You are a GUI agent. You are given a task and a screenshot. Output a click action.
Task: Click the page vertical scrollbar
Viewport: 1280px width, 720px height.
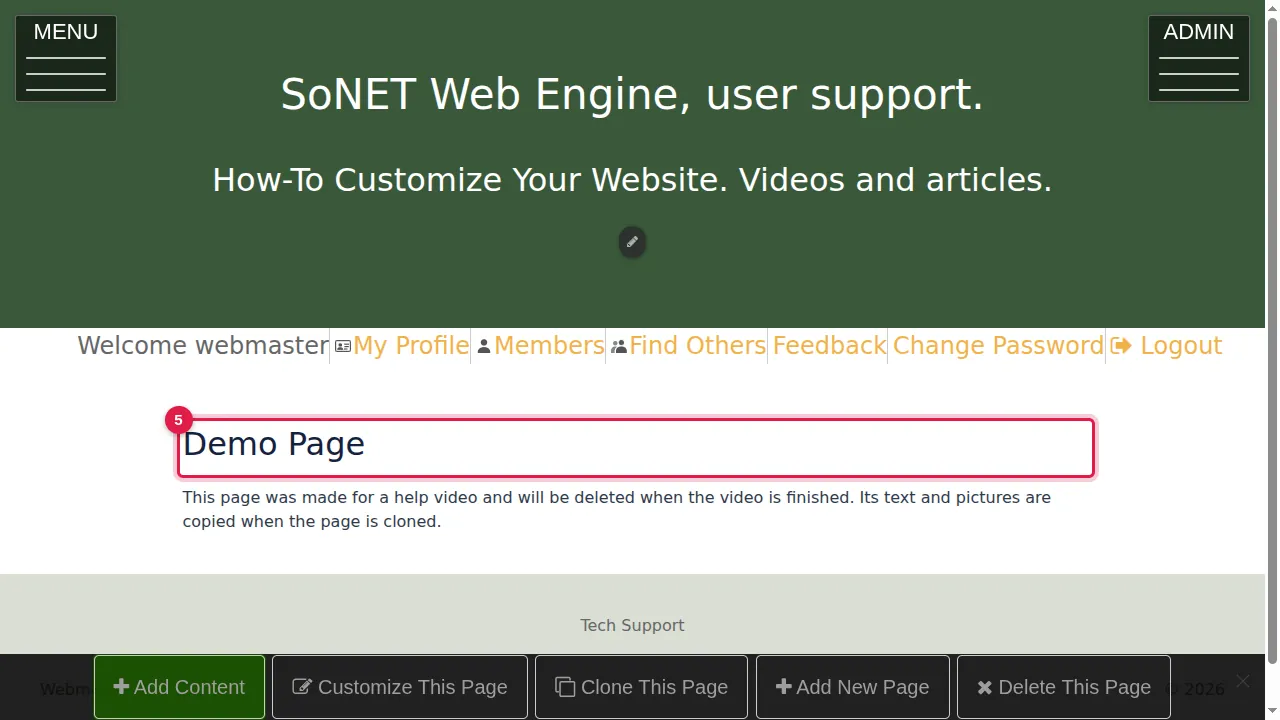pyautogui.click(x=1272, y=340)
